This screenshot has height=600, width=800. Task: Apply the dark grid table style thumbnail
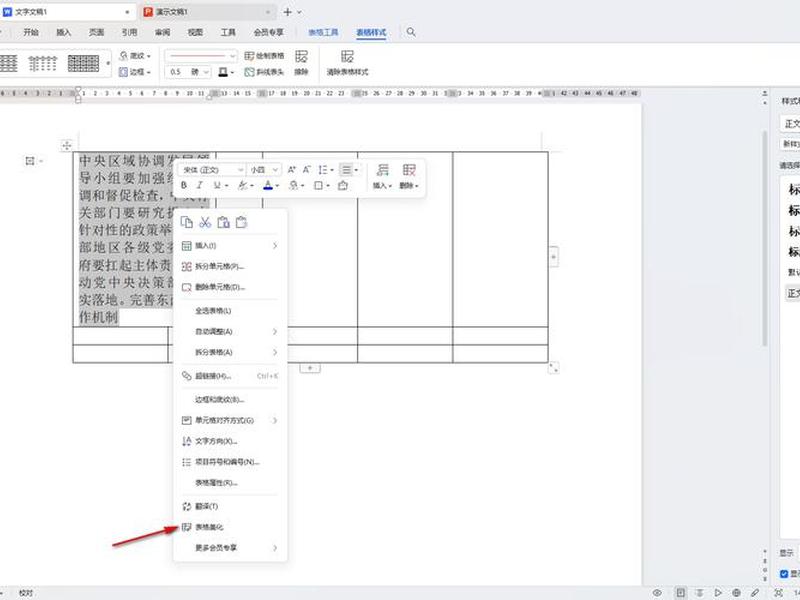click(84, 63)
